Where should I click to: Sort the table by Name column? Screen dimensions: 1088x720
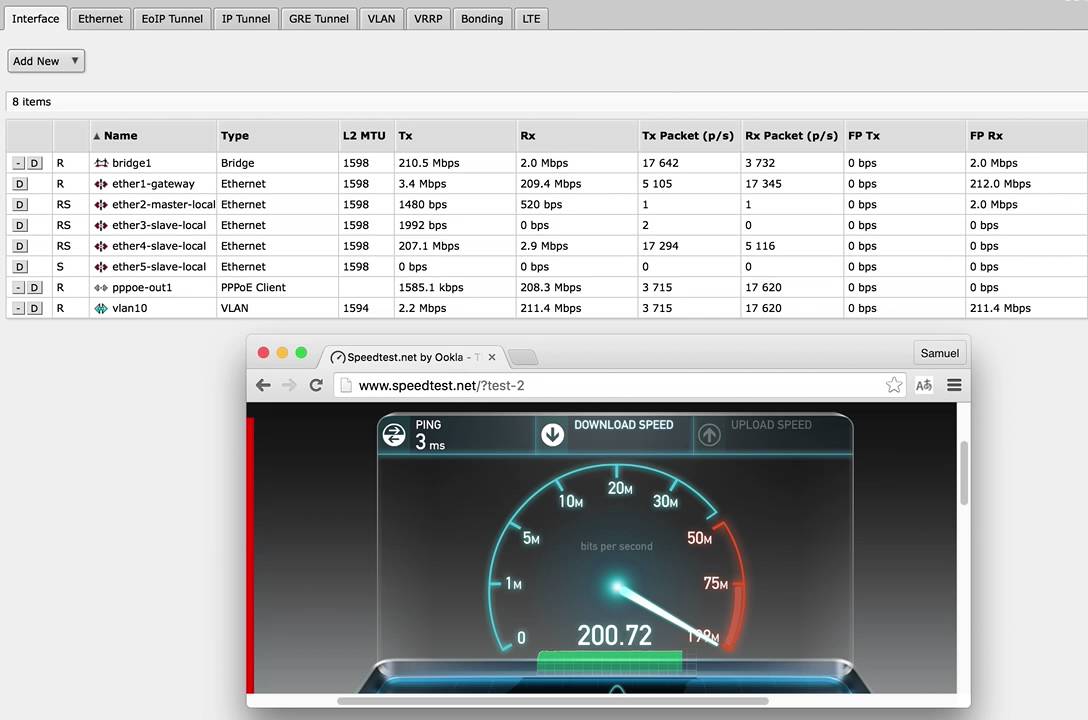coord(153,136)
